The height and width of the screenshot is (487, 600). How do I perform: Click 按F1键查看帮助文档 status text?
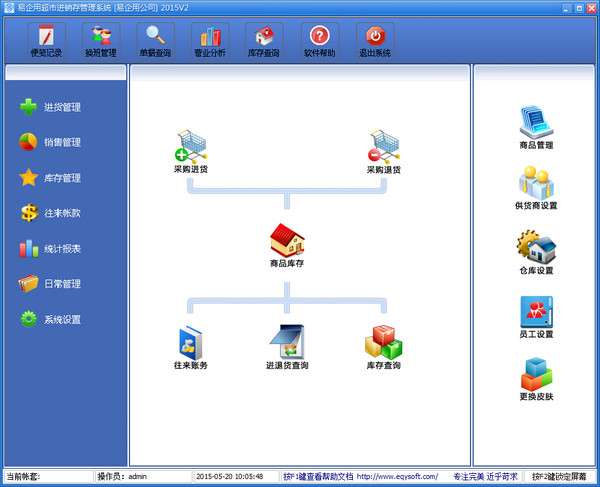[318, 477]
